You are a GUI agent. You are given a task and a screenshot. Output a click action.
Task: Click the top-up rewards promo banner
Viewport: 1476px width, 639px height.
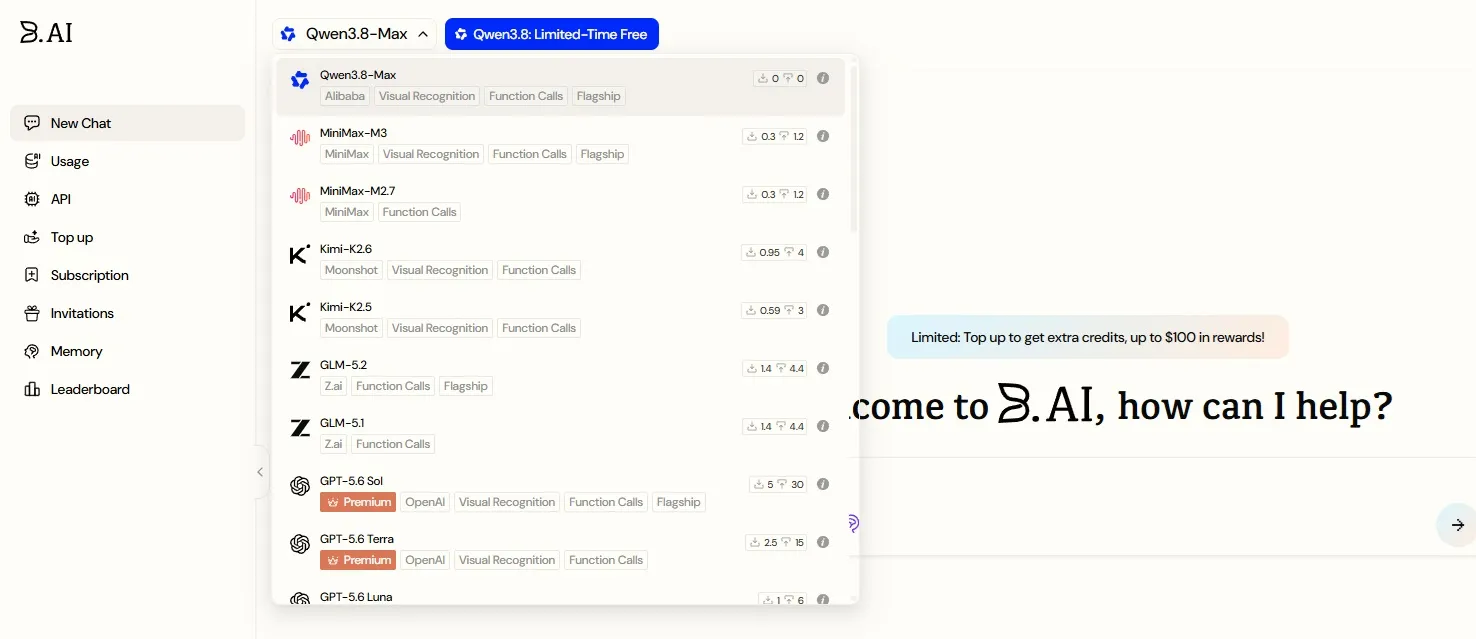click(1088, 337)
